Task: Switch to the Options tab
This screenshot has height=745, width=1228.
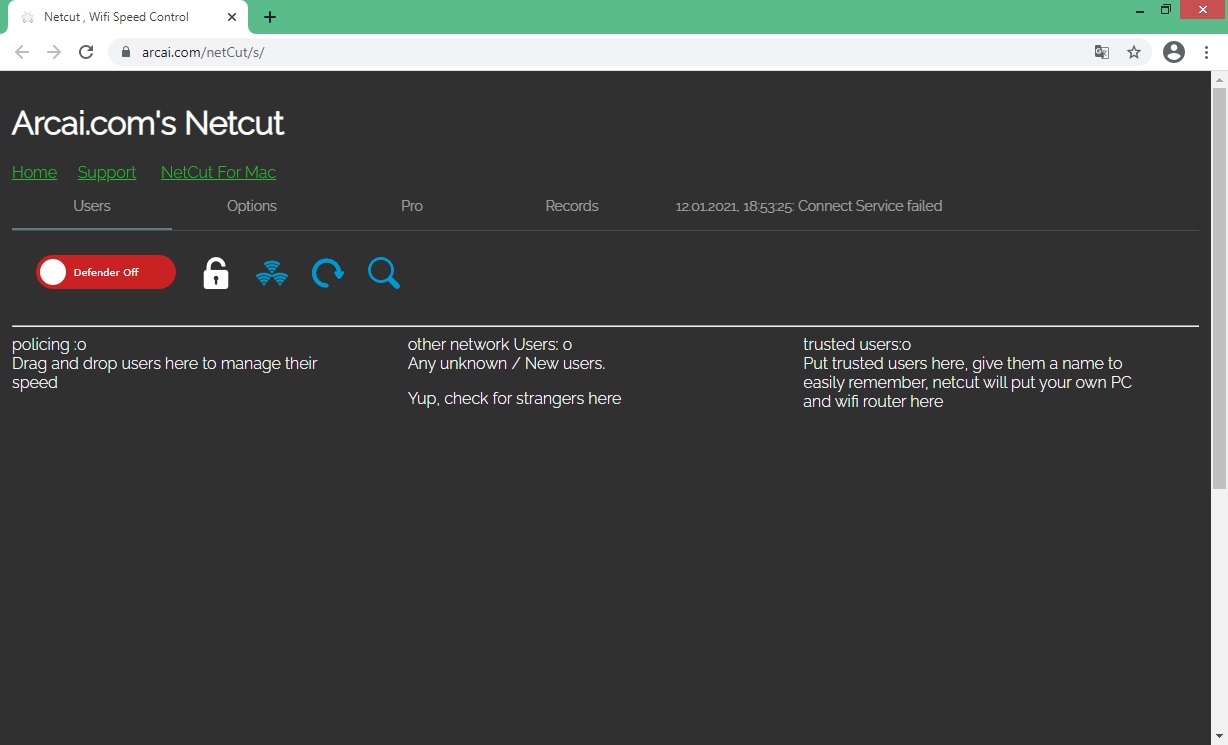Action: 252,206
